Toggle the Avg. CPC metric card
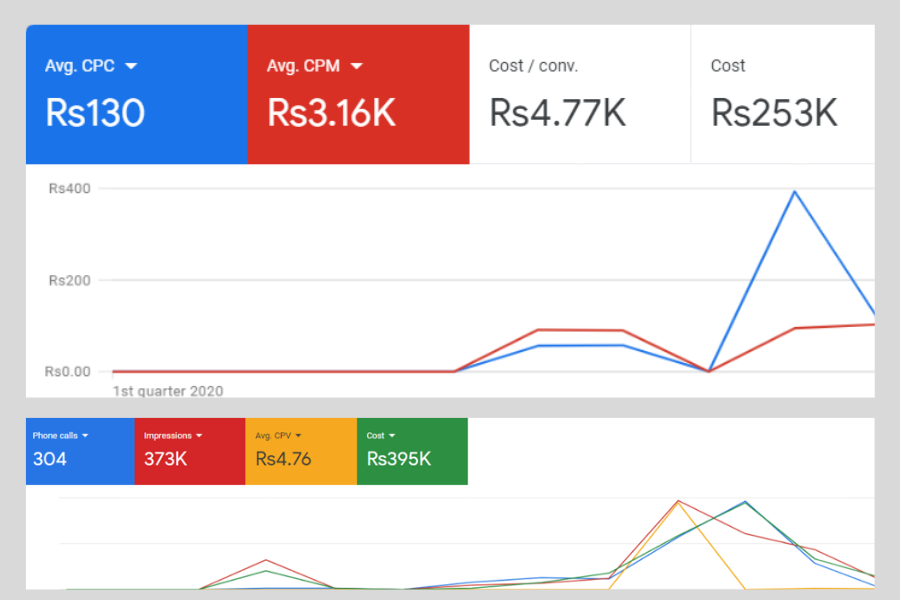Screen dimensions: 900x600 pos(136,93)
